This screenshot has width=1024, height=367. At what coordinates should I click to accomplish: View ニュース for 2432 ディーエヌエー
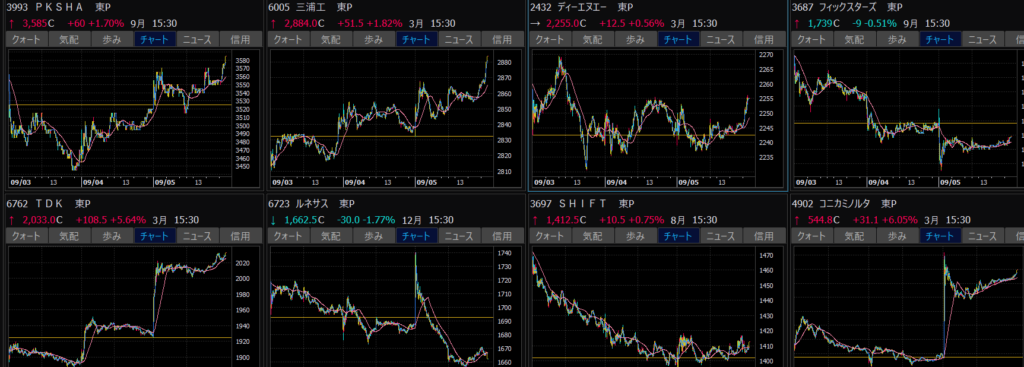pos(721,39)
